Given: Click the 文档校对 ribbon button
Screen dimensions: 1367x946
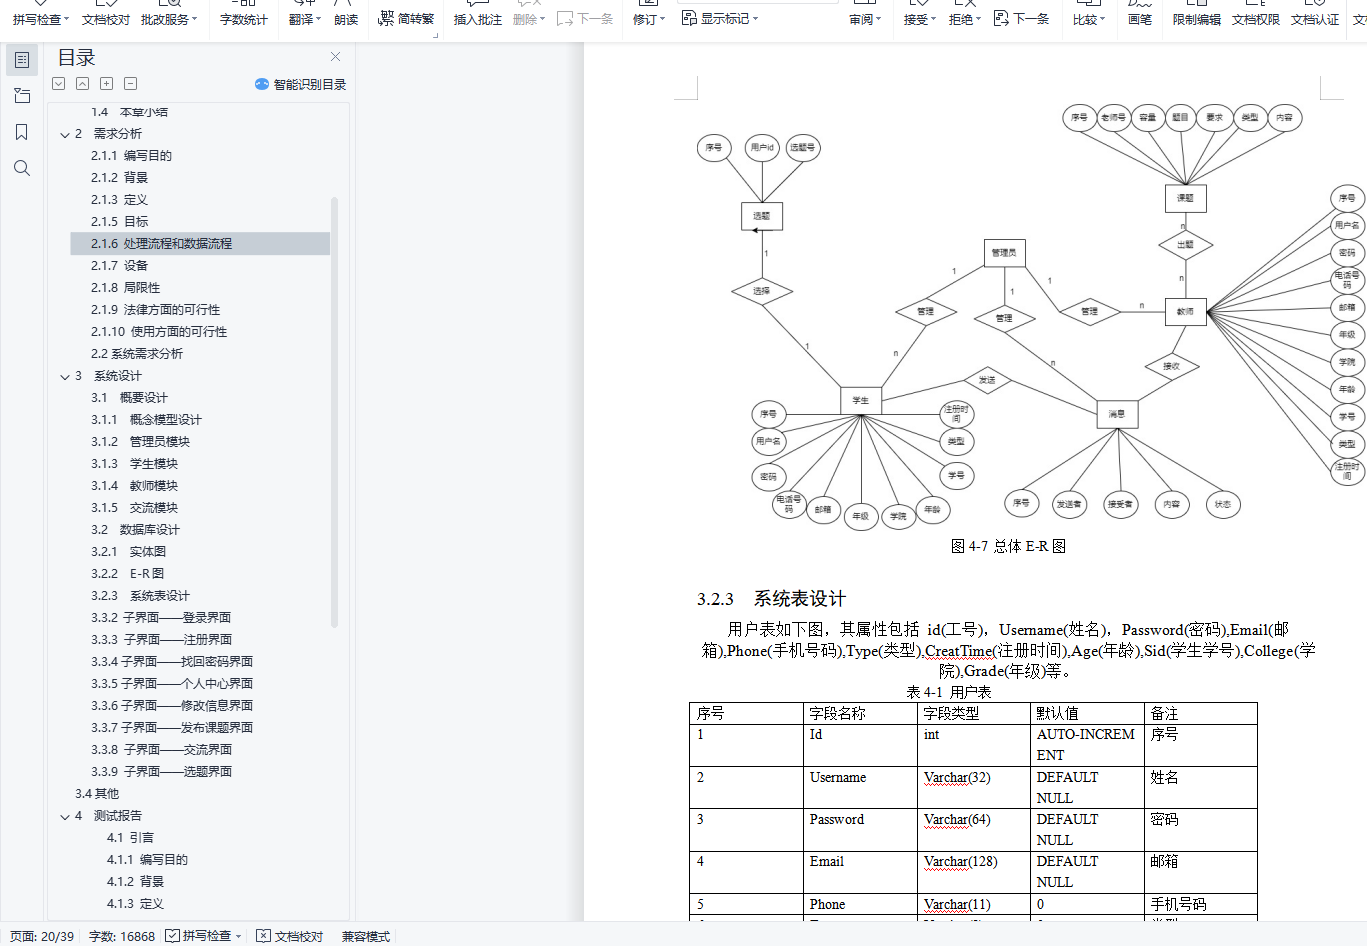Looking at the screenshot, I should 106,19.
